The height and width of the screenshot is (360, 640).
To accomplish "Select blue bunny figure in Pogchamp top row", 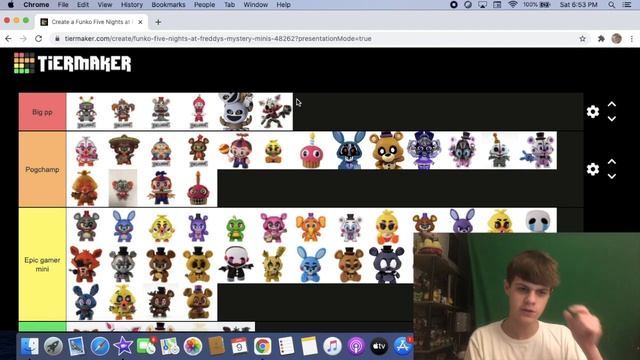I will coord(349,151).
